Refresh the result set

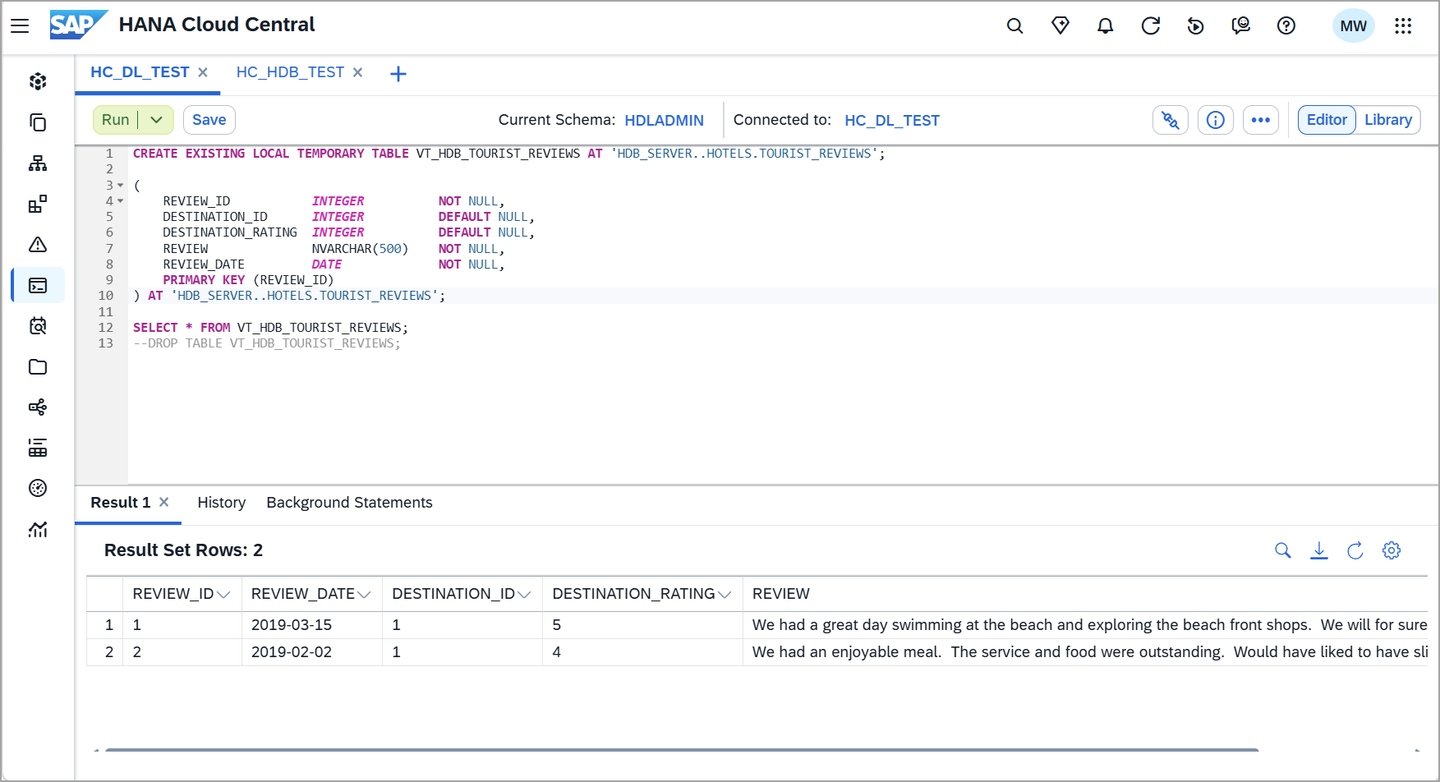[x=1355, y=550]
